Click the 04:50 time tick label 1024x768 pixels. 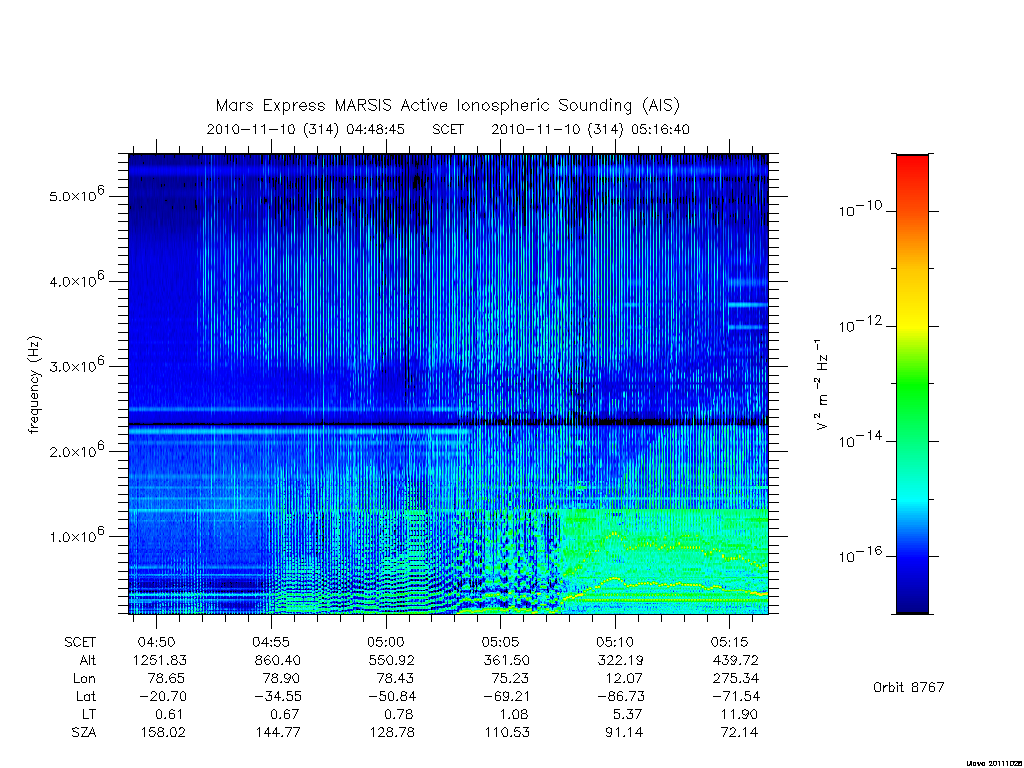click(x=157, y=642)
